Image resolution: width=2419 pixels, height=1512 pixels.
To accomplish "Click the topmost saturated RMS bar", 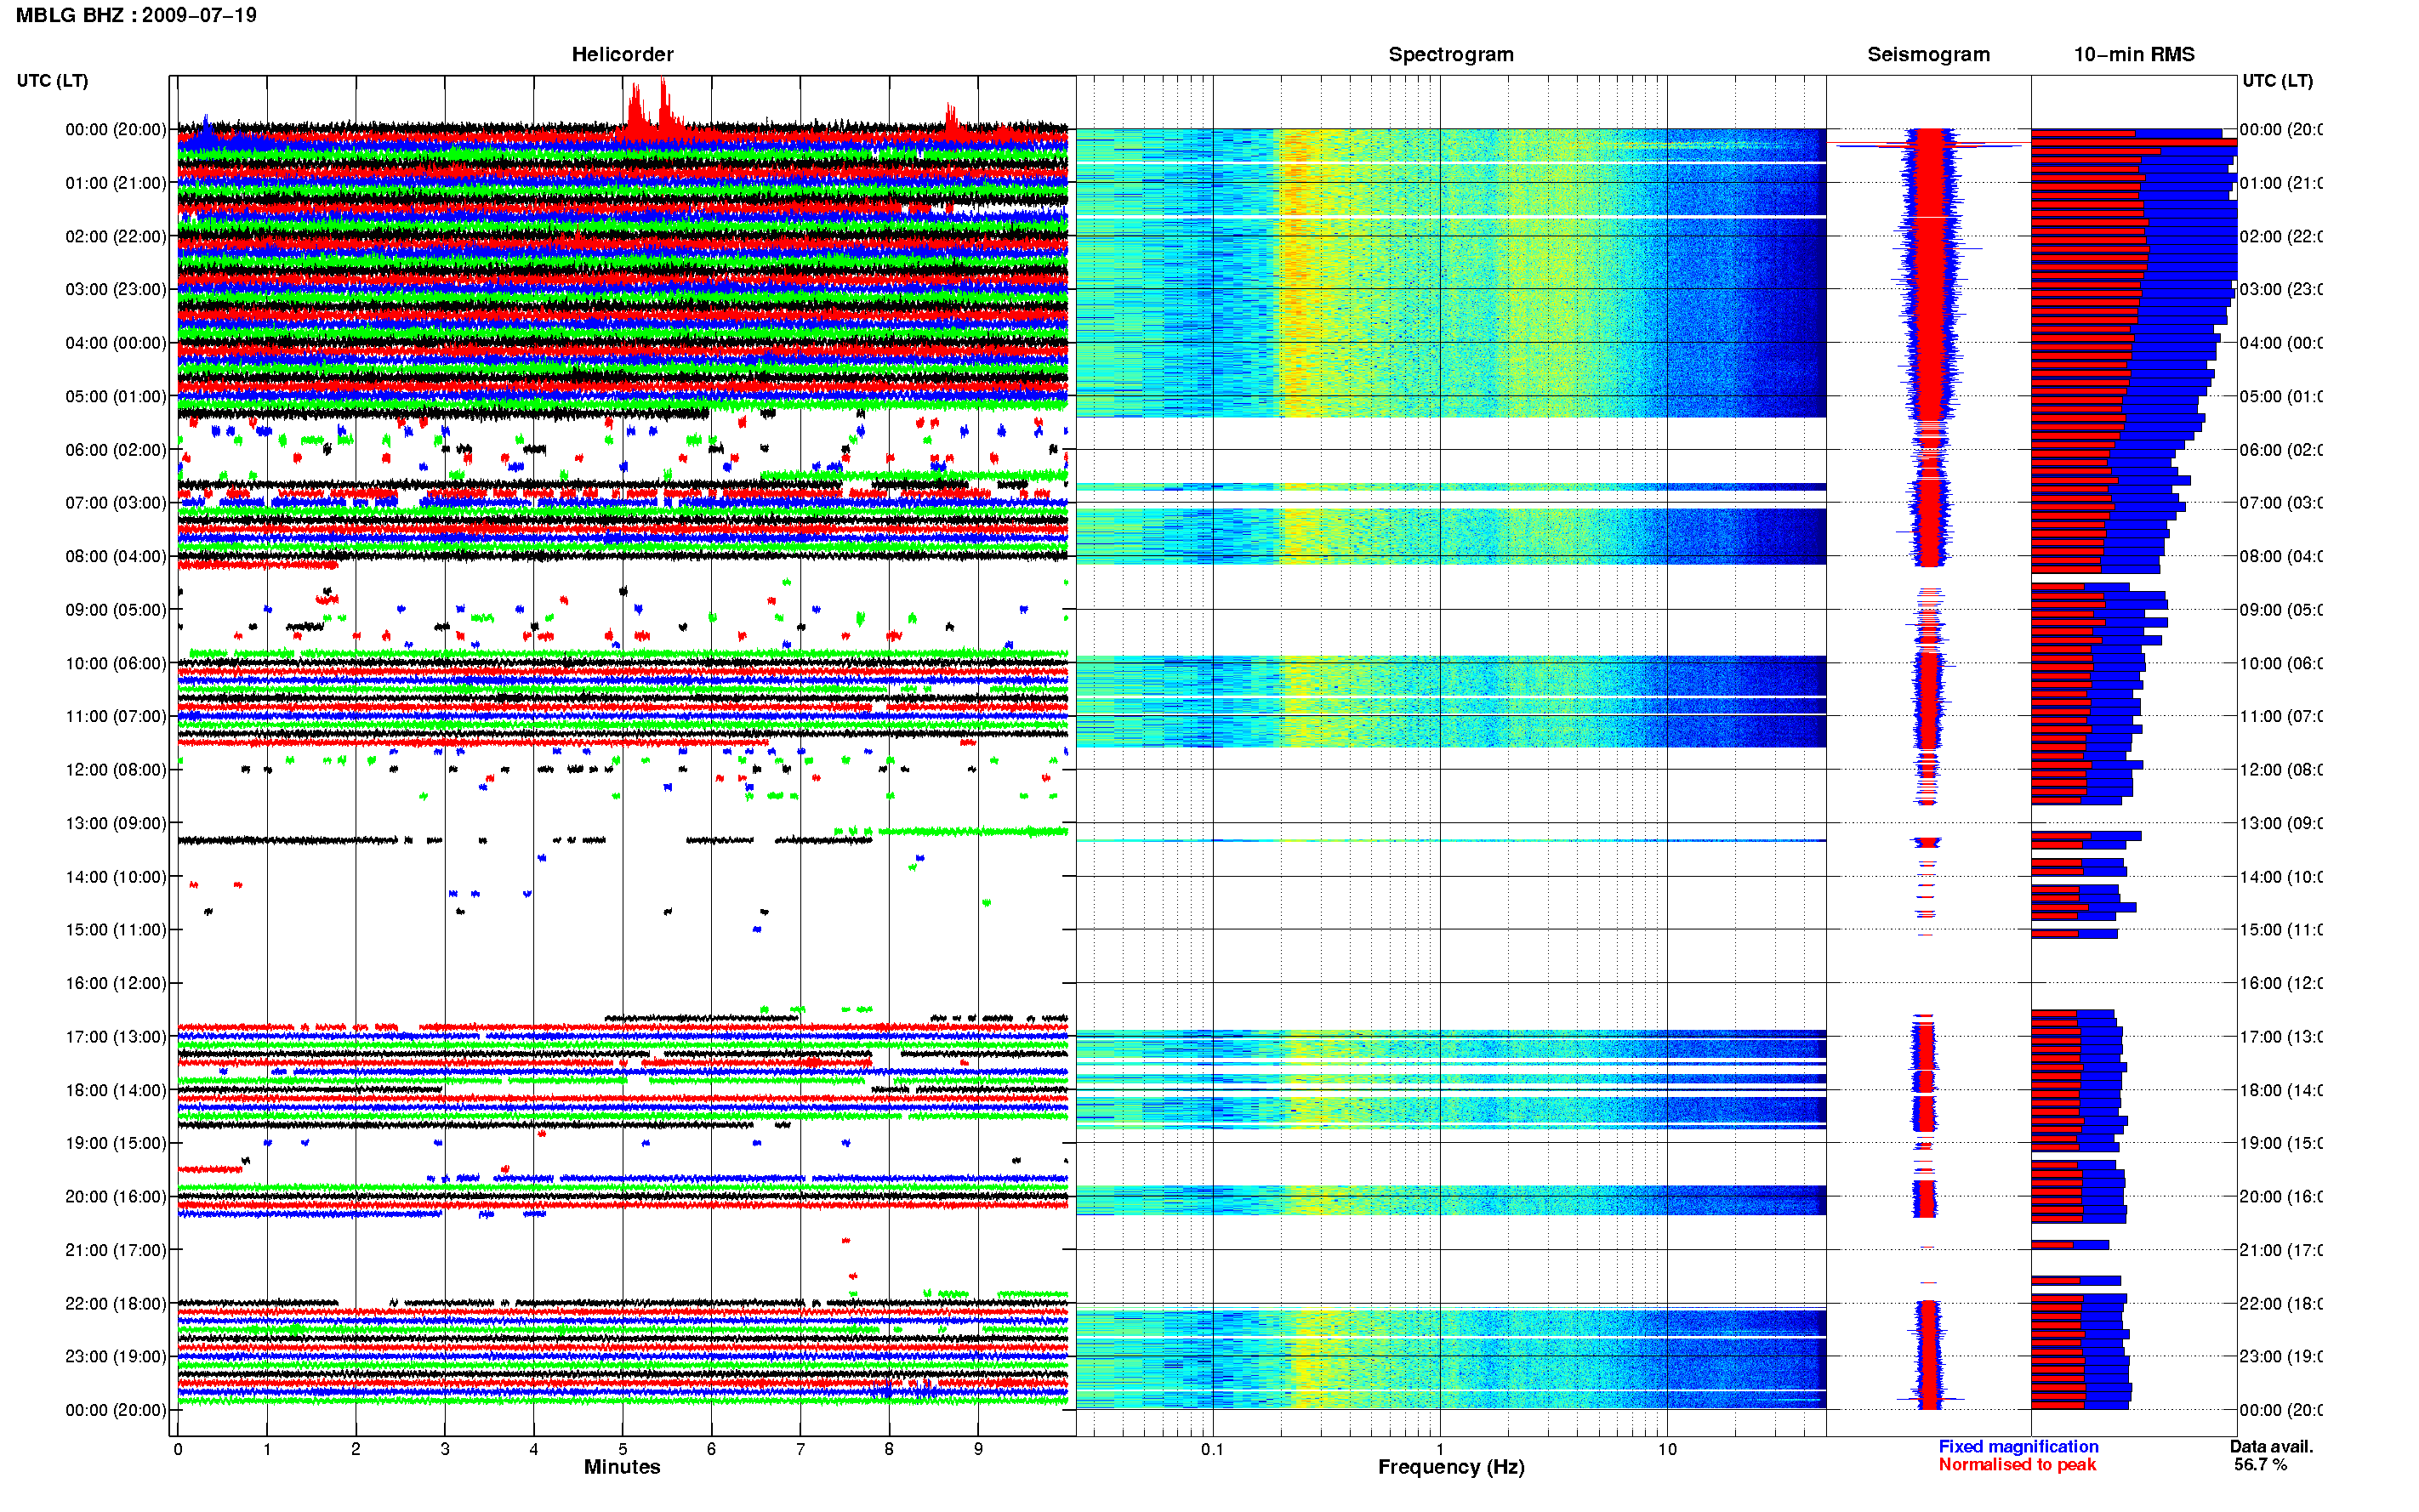I will [x=2133, y=142].
